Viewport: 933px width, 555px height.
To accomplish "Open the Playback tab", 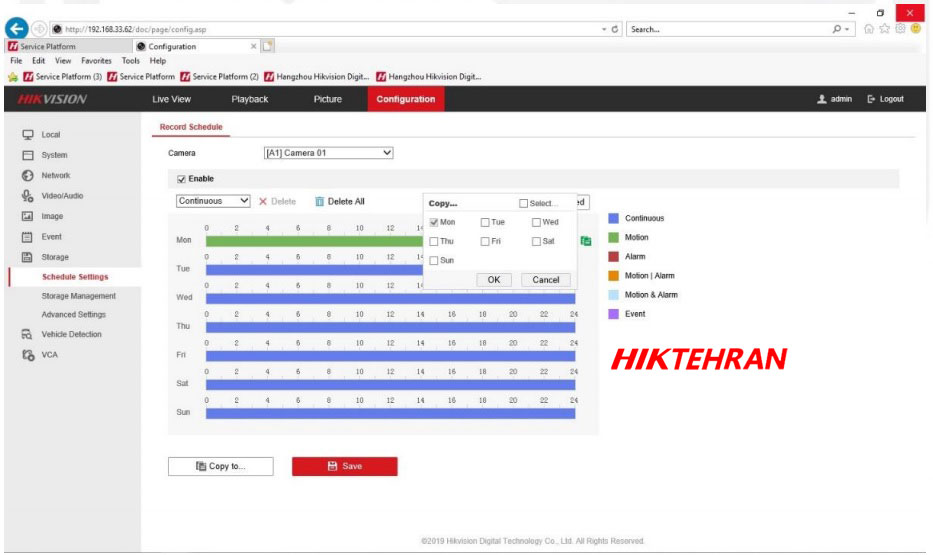I will pos(250,99).
